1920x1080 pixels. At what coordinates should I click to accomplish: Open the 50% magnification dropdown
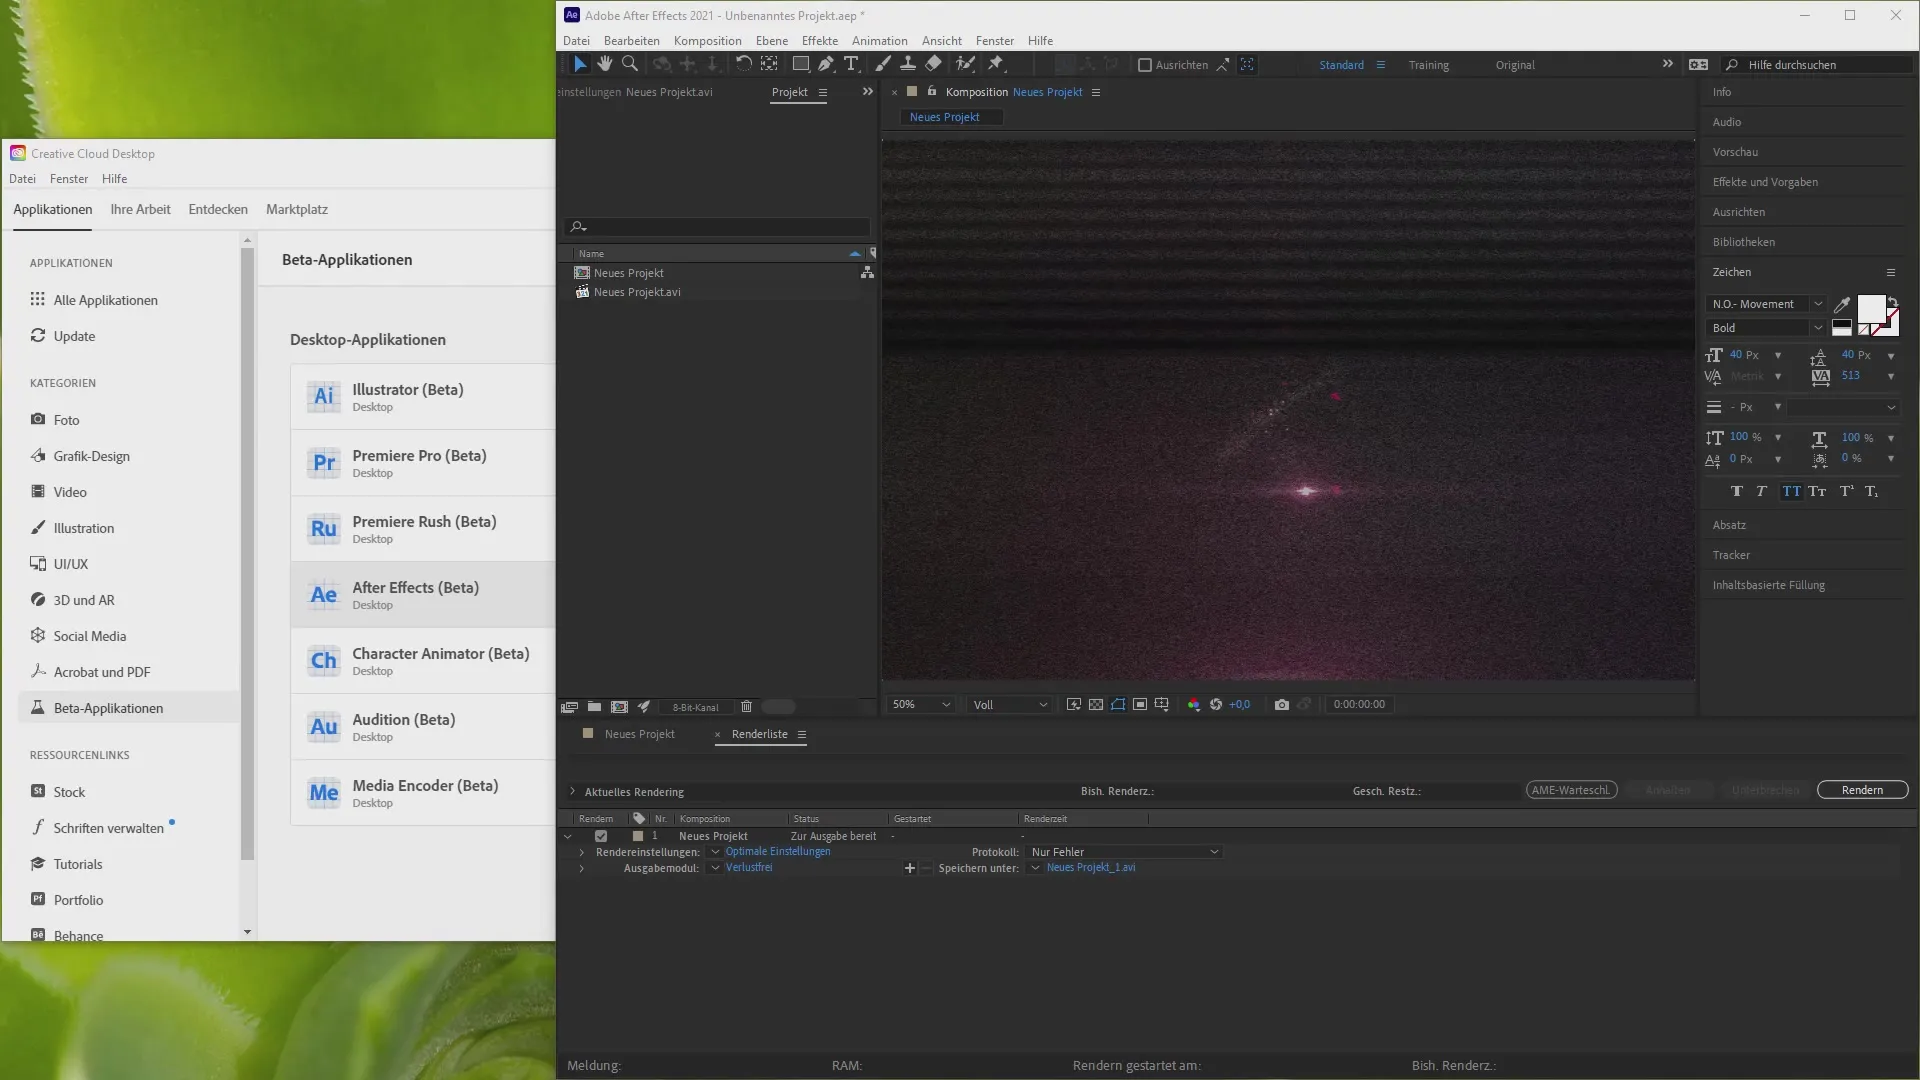(921, 705)
